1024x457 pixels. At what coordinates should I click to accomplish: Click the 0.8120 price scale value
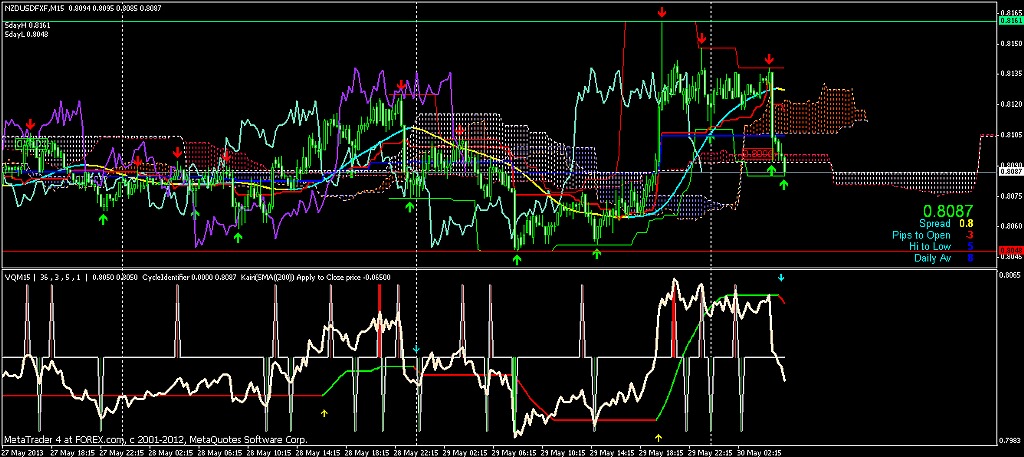coord(1012,104)
